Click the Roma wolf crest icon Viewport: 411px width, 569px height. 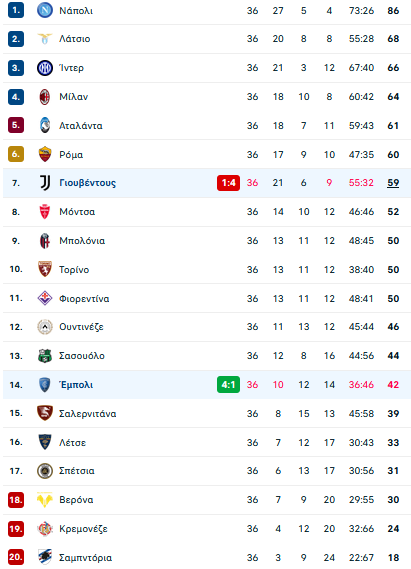[45, 154]
